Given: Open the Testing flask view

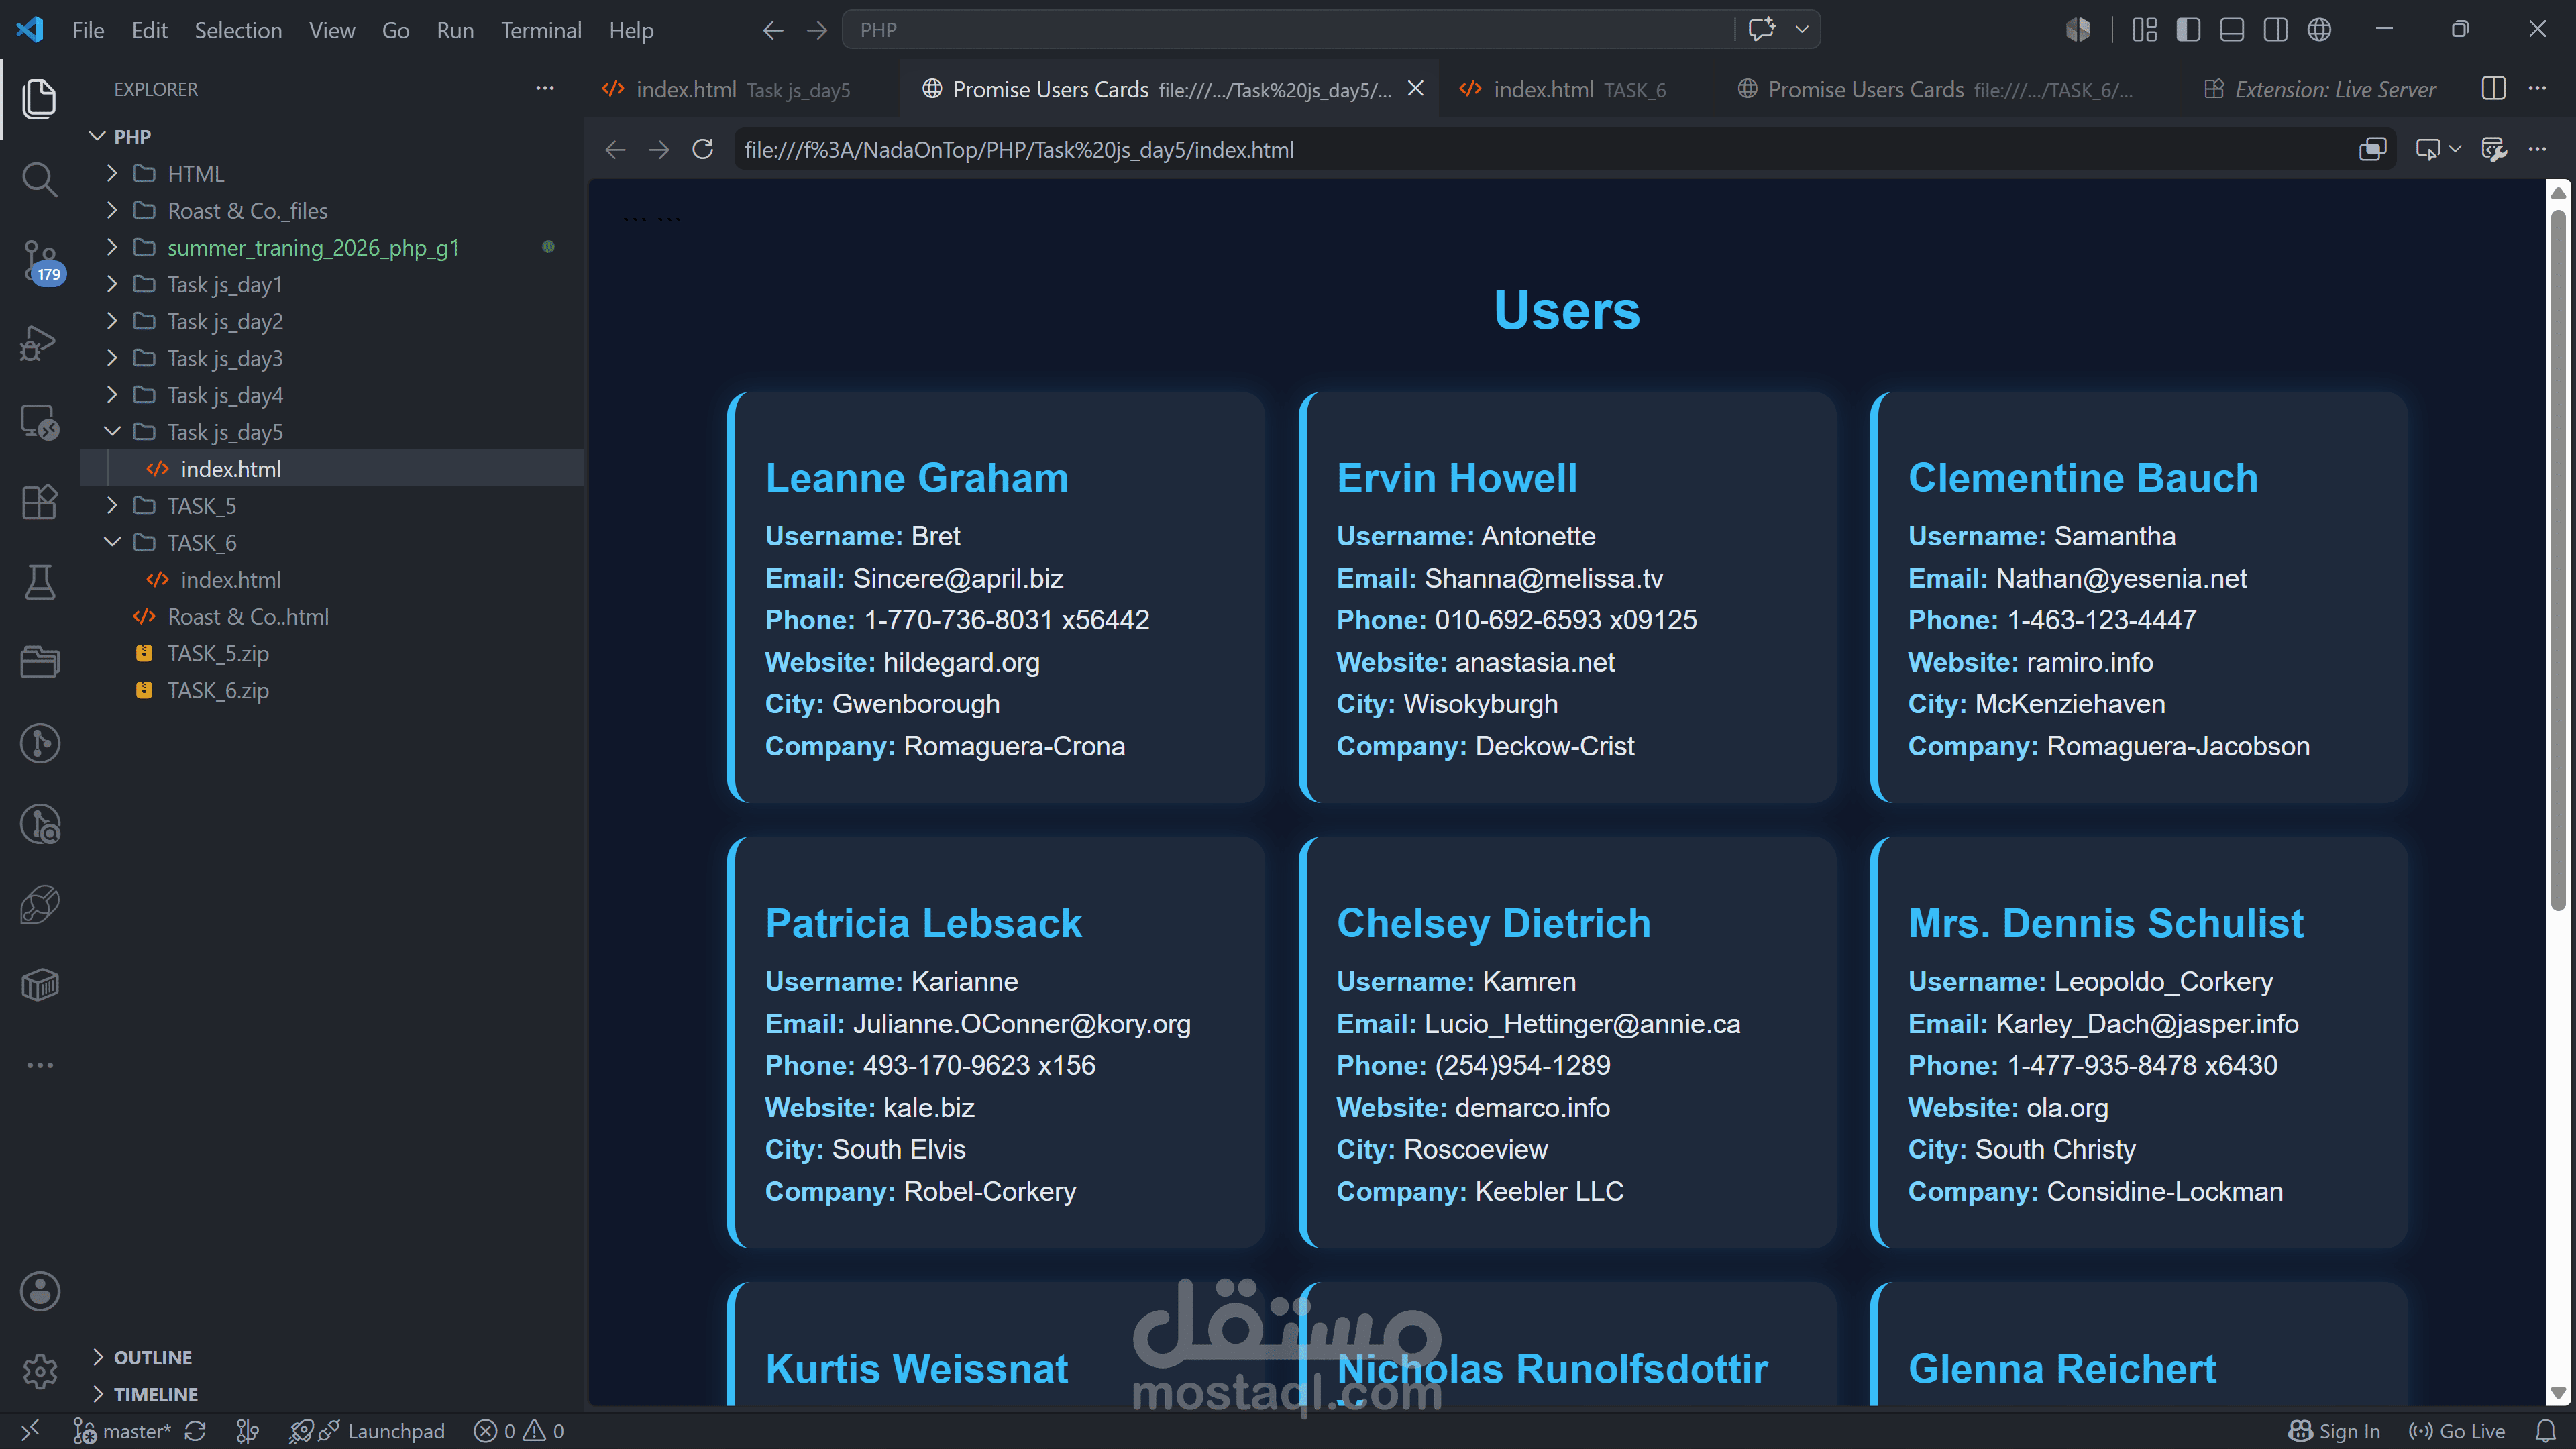Looking at the screenshot, I should click(39, 582).
